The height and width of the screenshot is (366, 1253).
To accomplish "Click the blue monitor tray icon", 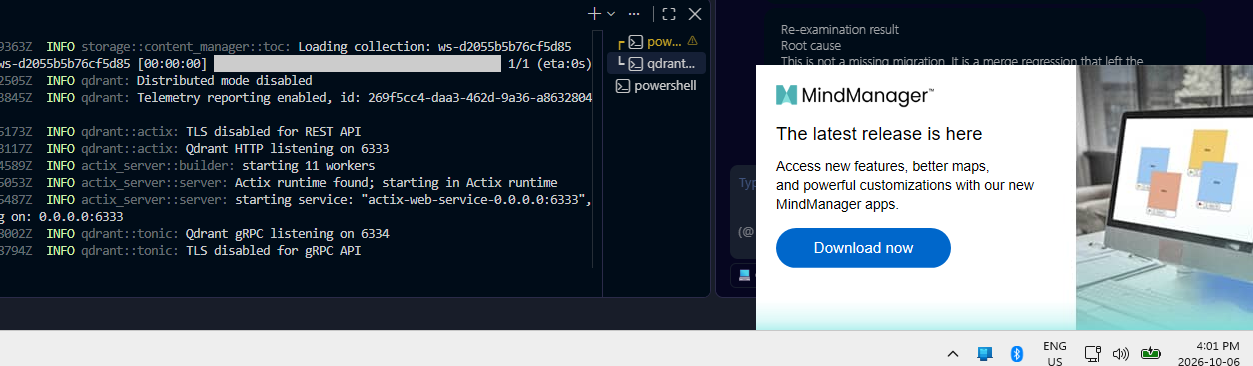I will click(x=984, y=353).
